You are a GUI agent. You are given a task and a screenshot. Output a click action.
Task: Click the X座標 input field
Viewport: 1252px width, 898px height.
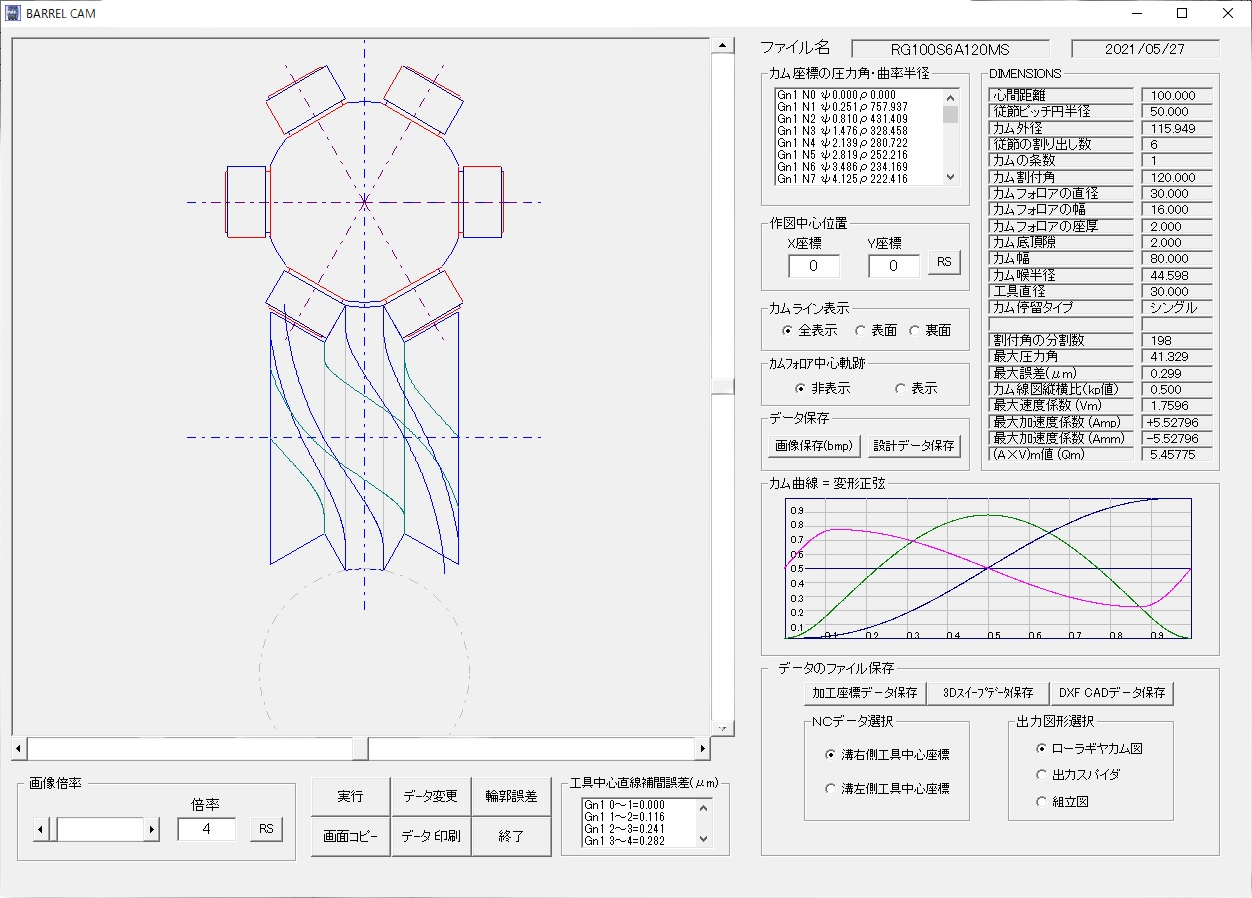click(x=814, y=266)
